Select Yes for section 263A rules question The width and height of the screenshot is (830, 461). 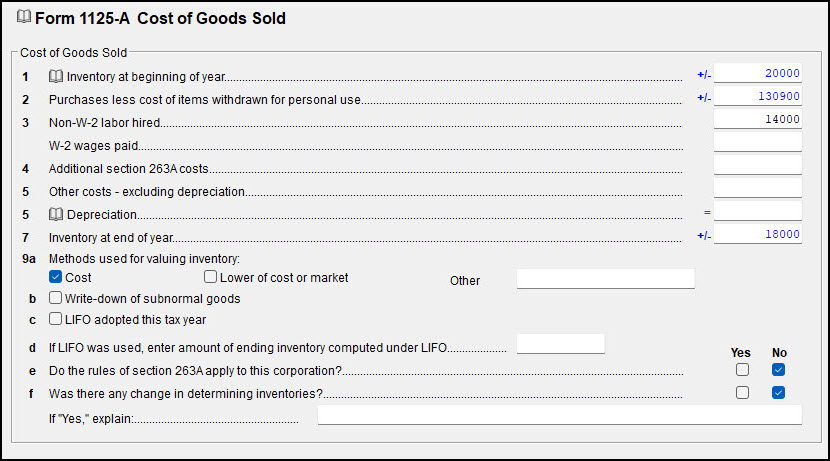pyautogui.click(x=742, y=369)
